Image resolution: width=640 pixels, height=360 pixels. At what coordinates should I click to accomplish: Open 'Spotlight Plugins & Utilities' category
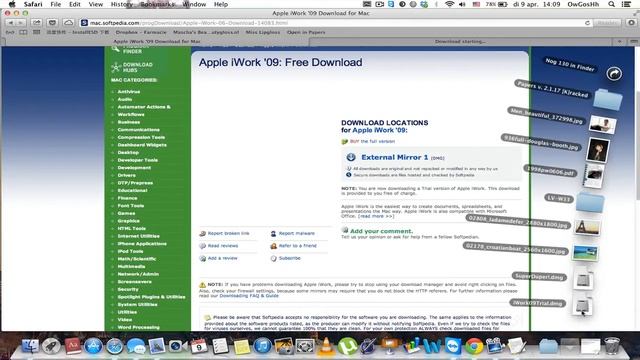[x=151, y=297]
